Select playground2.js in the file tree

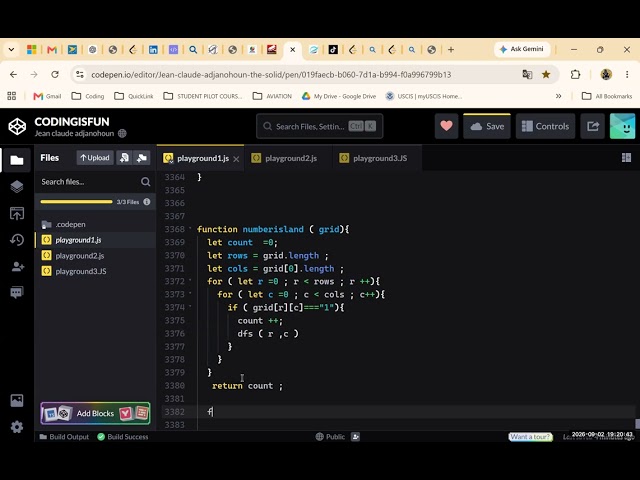coord(96,256)
